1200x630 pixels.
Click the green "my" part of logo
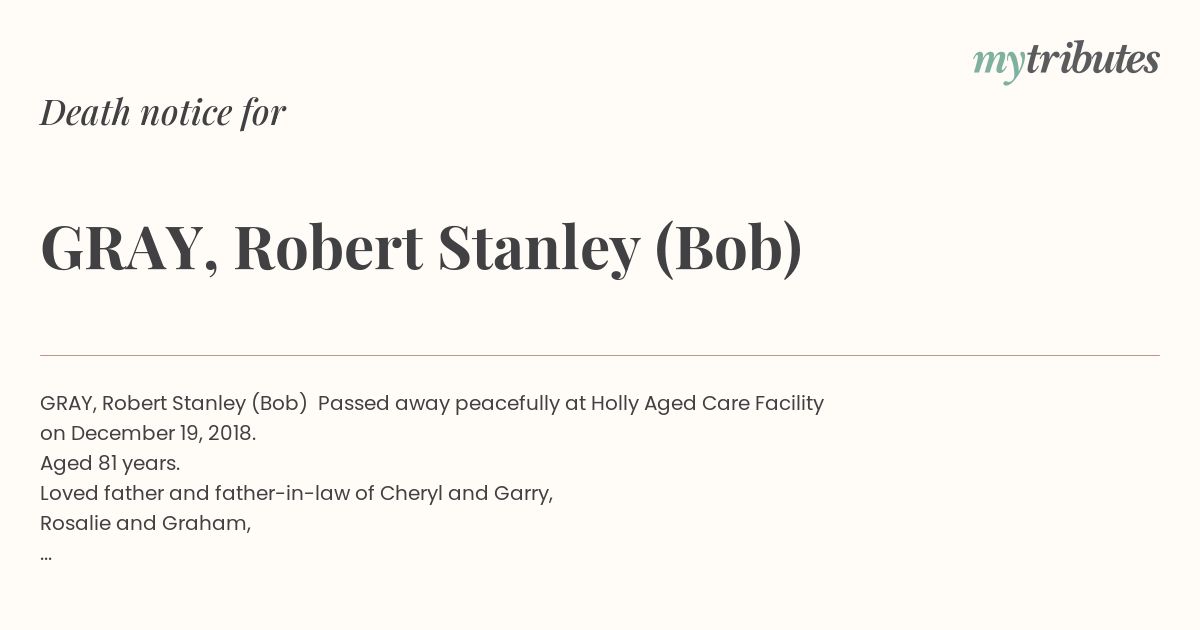999,64
